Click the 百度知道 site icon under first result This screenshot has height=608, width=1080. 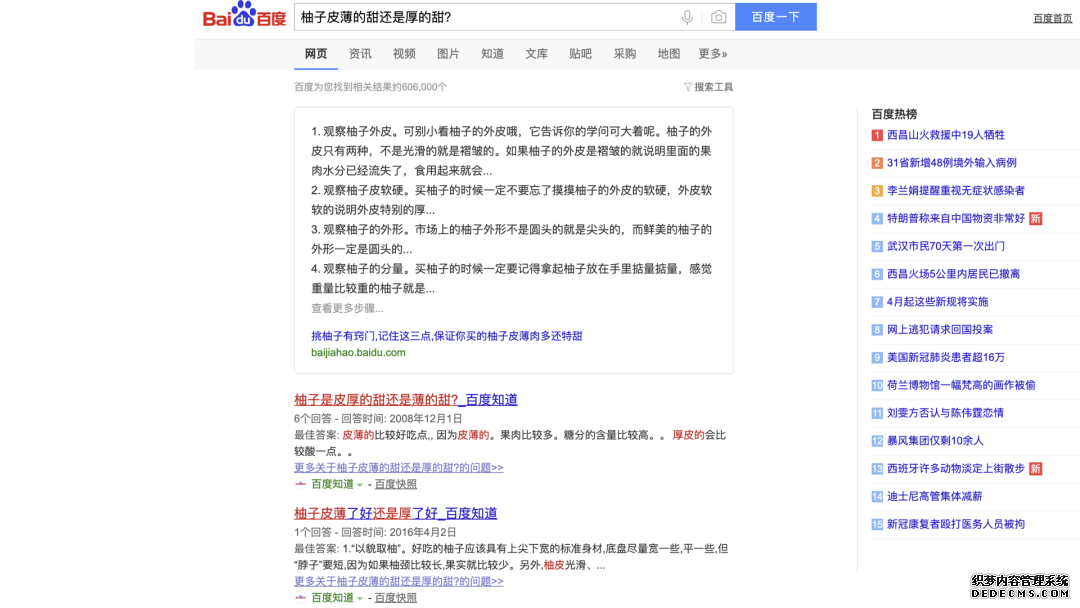click(x=299, y=483)
